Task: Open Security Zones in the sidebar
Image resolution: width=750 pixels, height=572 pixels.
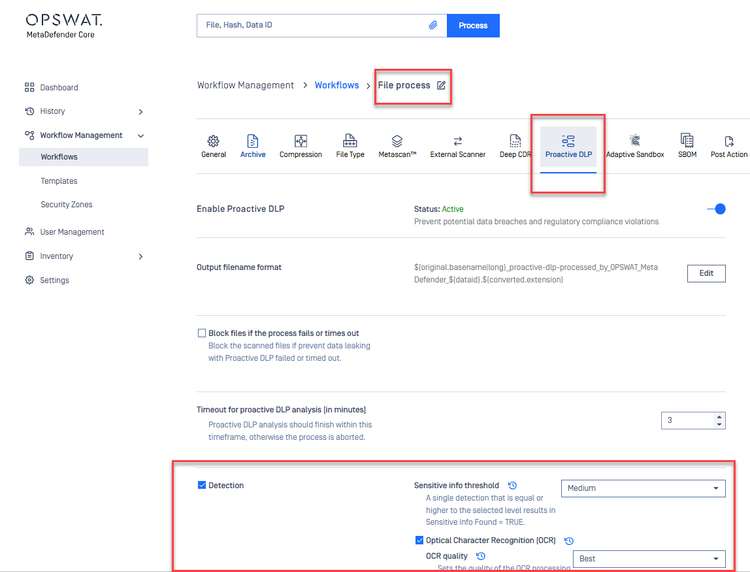Action: click(x=66, y=204)
